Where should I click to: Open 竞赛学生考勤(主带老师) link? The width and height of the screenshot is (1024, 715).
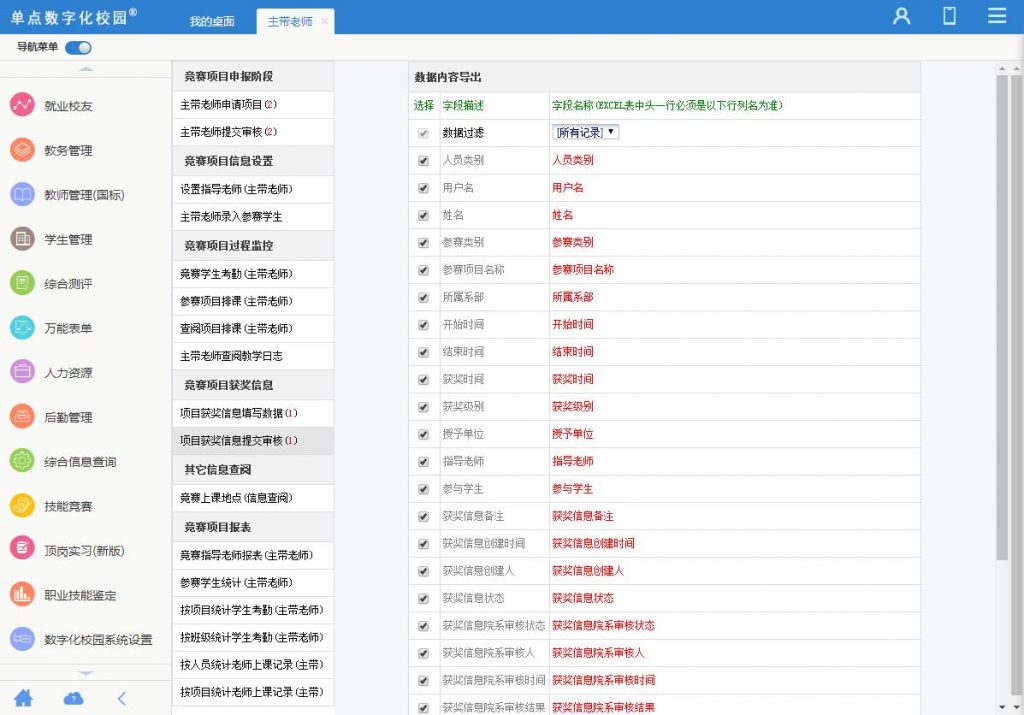253,274
